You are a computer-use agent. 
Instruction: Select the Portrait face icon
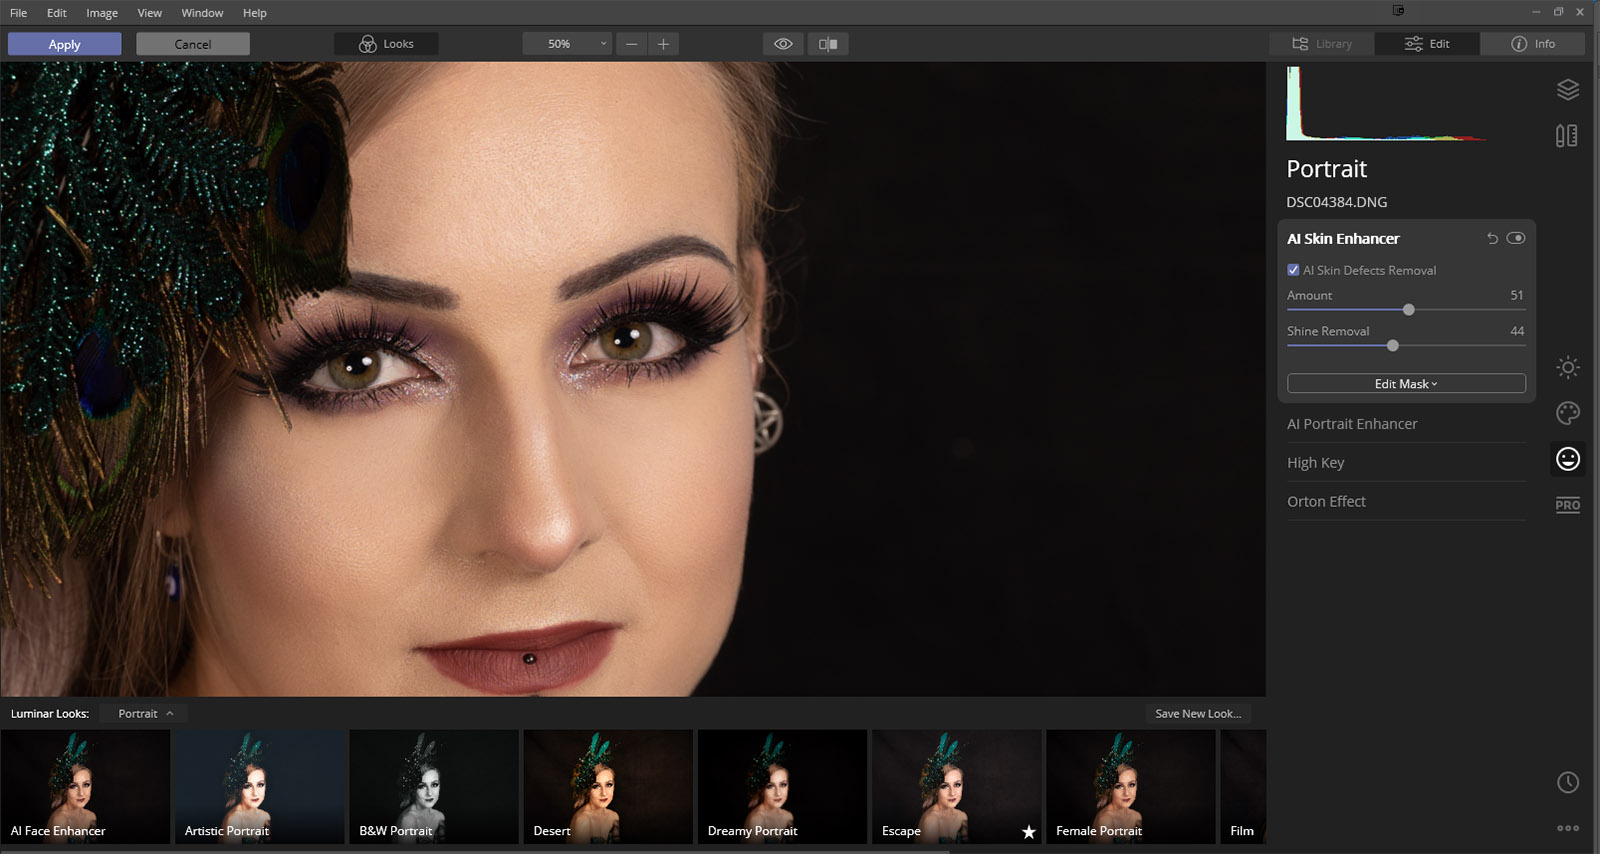[x=1567, y=458]
